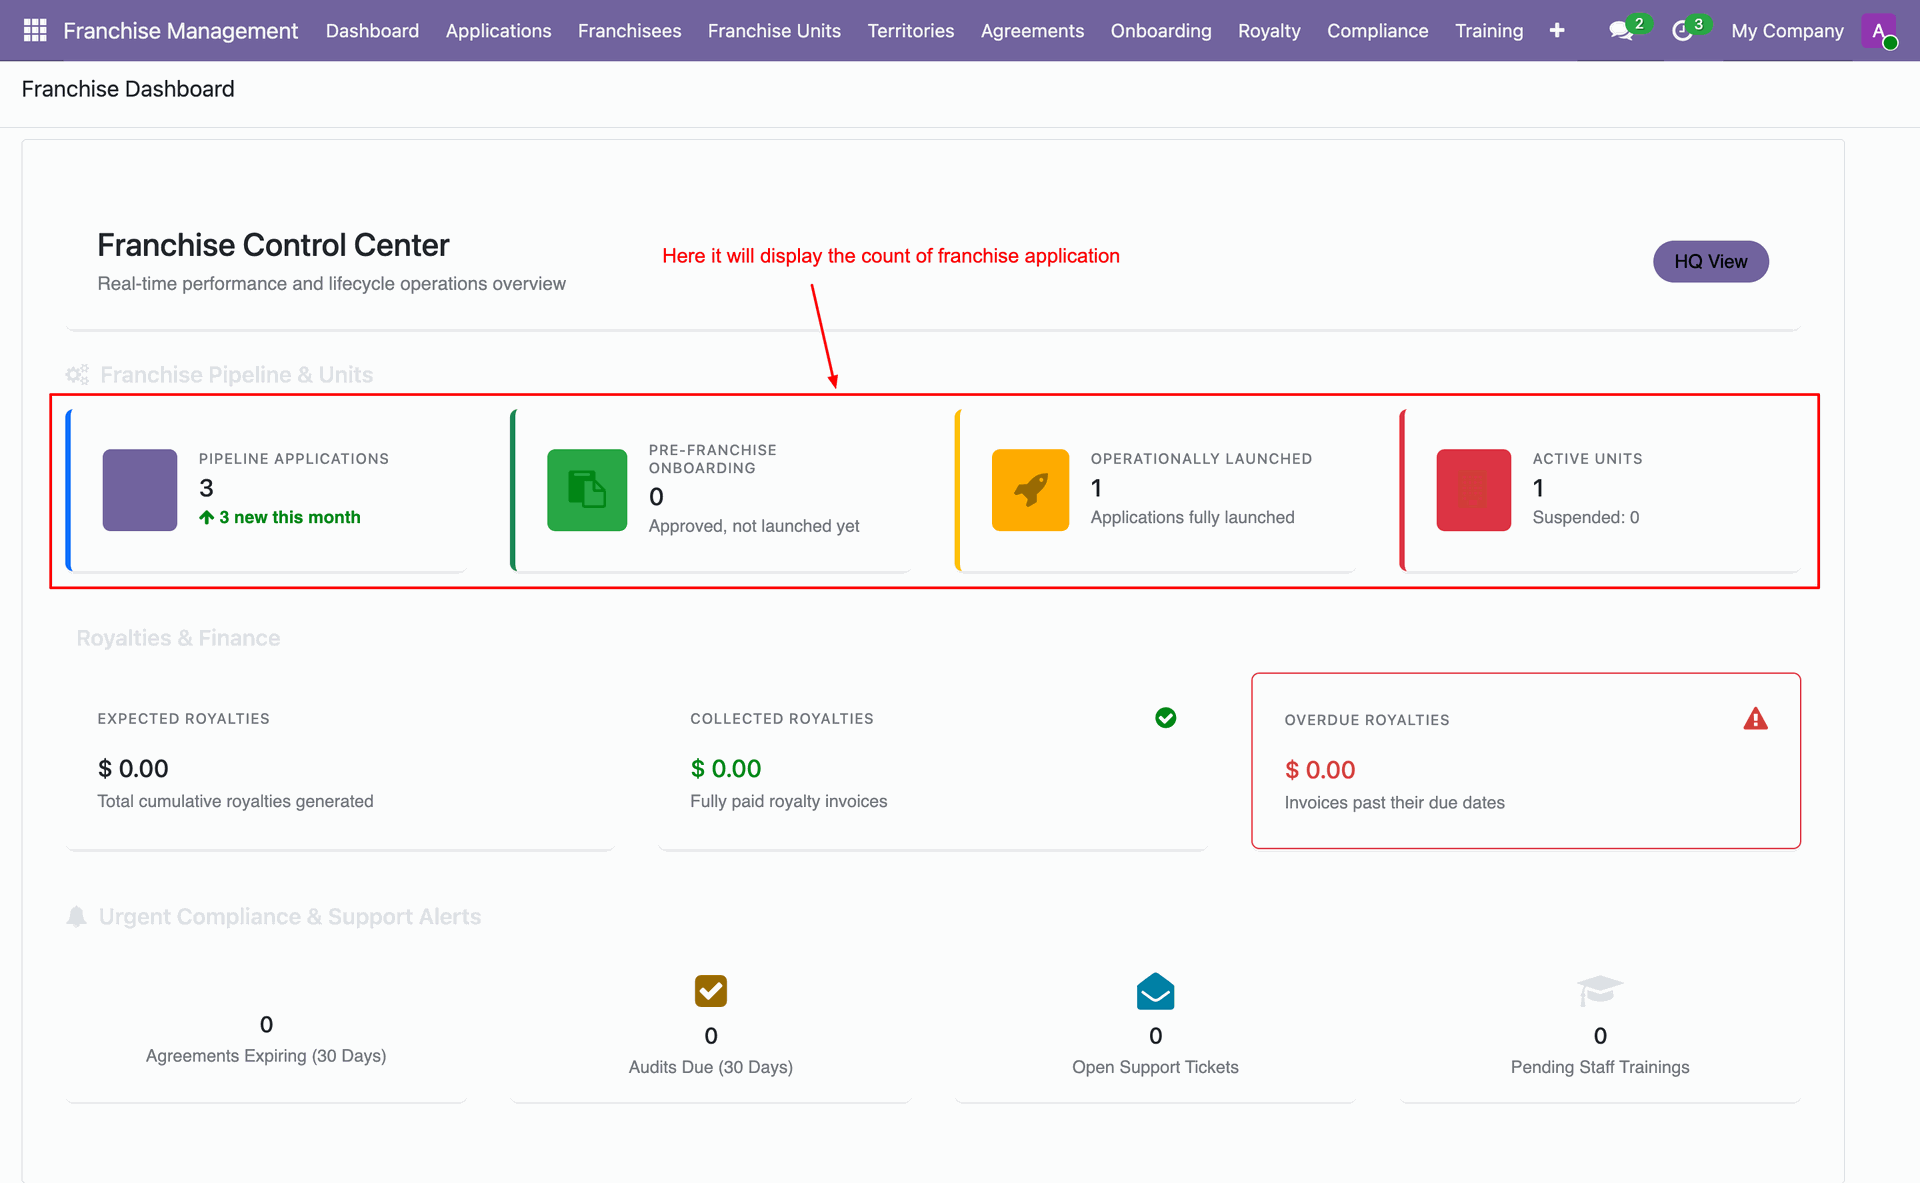The width and height of the screenshot is (1920, 1183).
Task: Click the Audits Due checkmark icon
Action: tap(711, 991)
